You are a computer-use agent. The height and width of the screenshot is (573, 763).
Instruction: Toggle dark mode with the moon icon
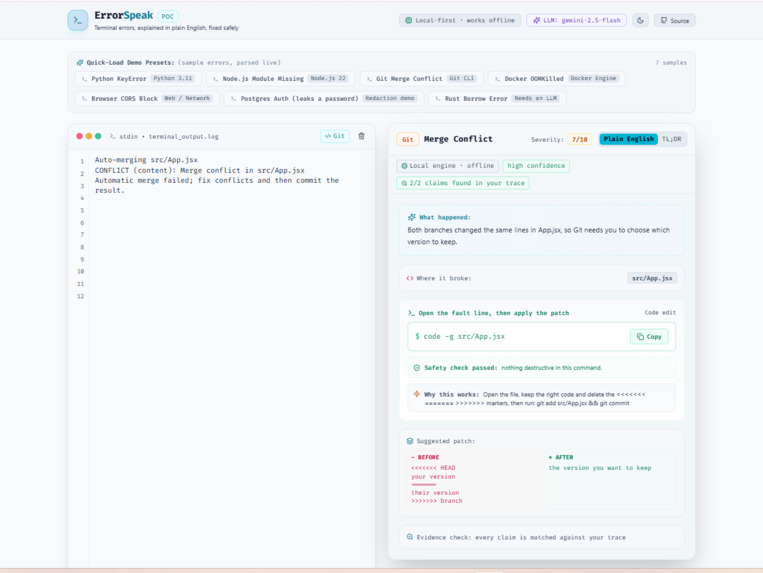point(640,20)
